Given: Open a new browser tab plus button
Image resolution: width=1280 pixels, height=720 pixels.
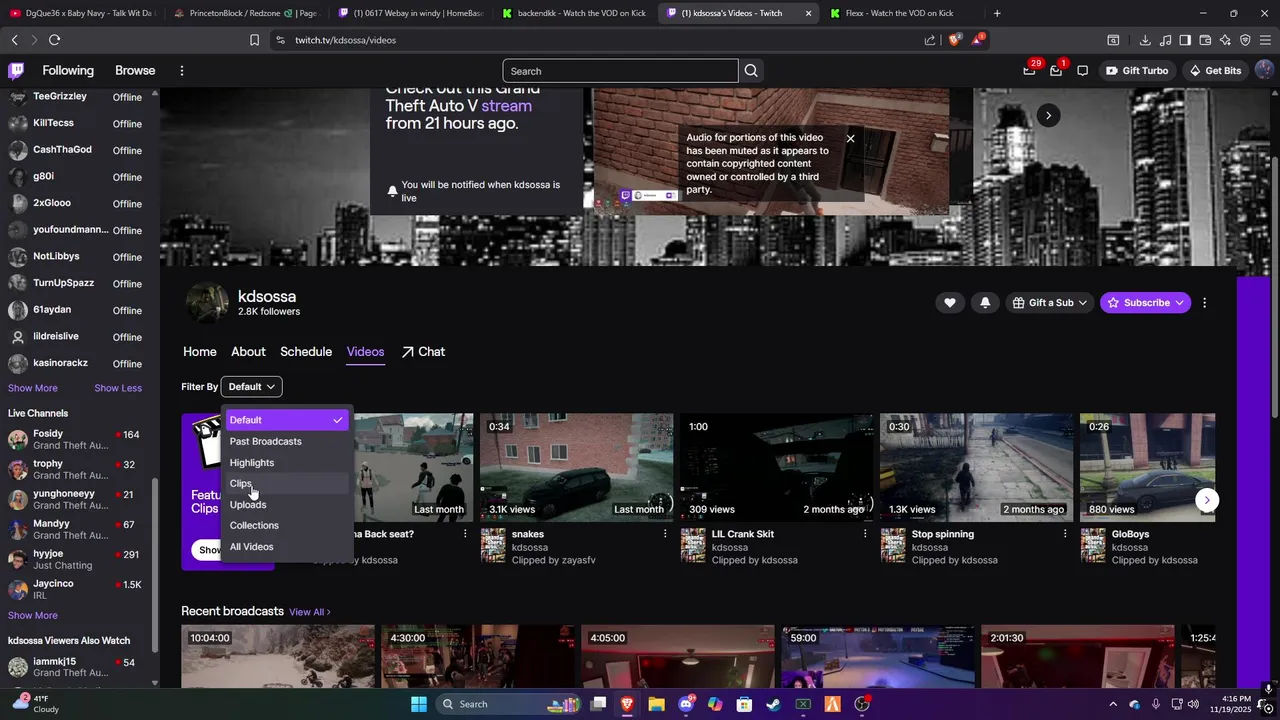Looking at the screenshot, I should pyautogui.click(x=997, y=13).
